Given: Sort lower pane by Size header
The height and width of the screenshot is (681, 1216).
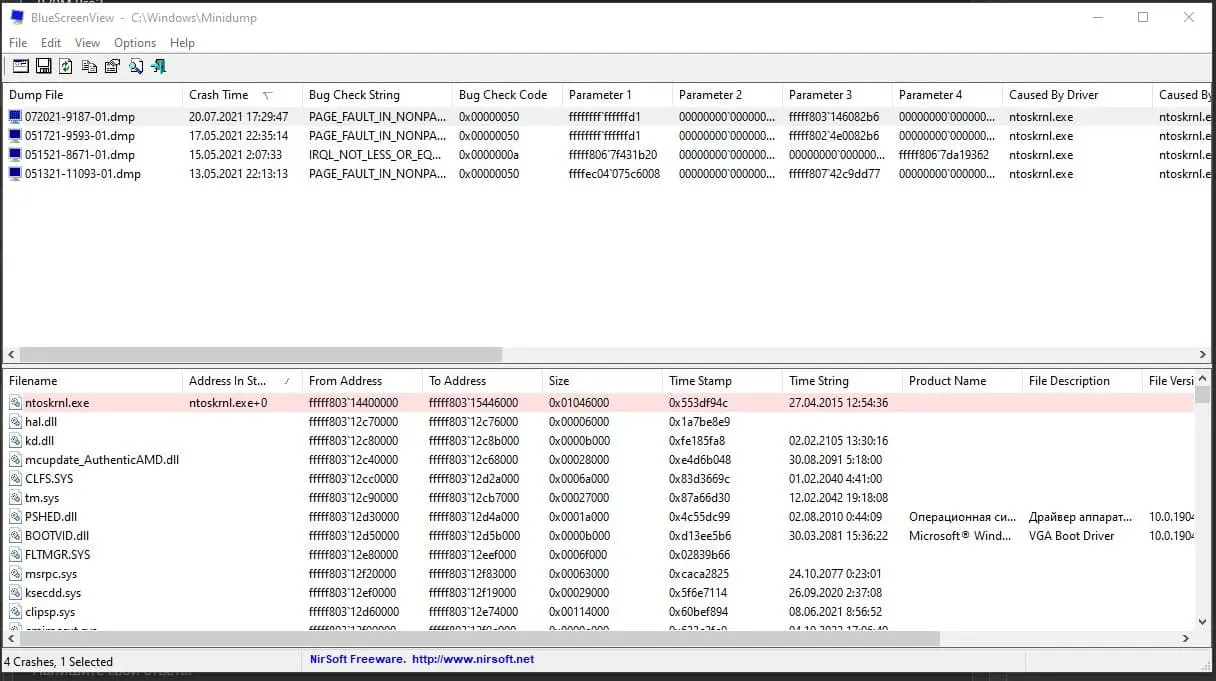Looking at the screenshot, I should tap(603, 381).
